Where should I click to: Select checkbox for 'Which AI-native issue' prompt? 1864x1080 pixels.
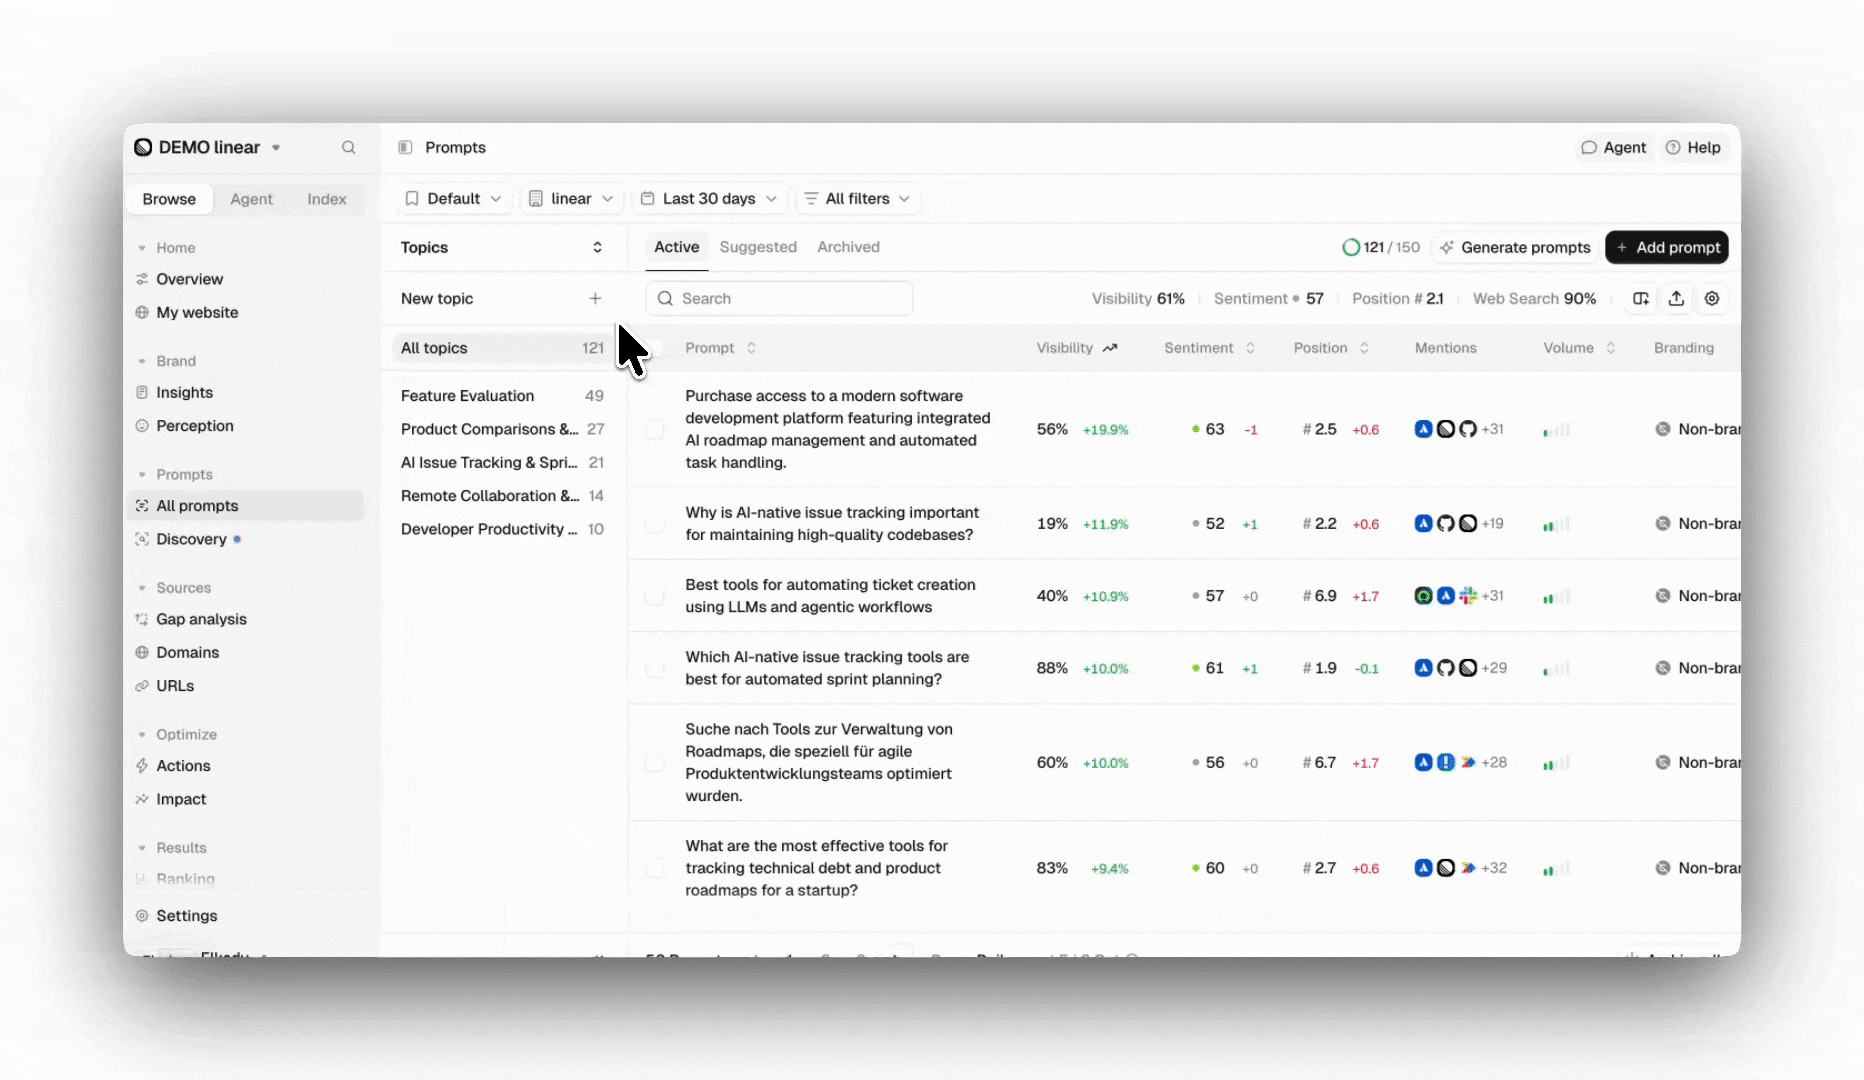655,668
